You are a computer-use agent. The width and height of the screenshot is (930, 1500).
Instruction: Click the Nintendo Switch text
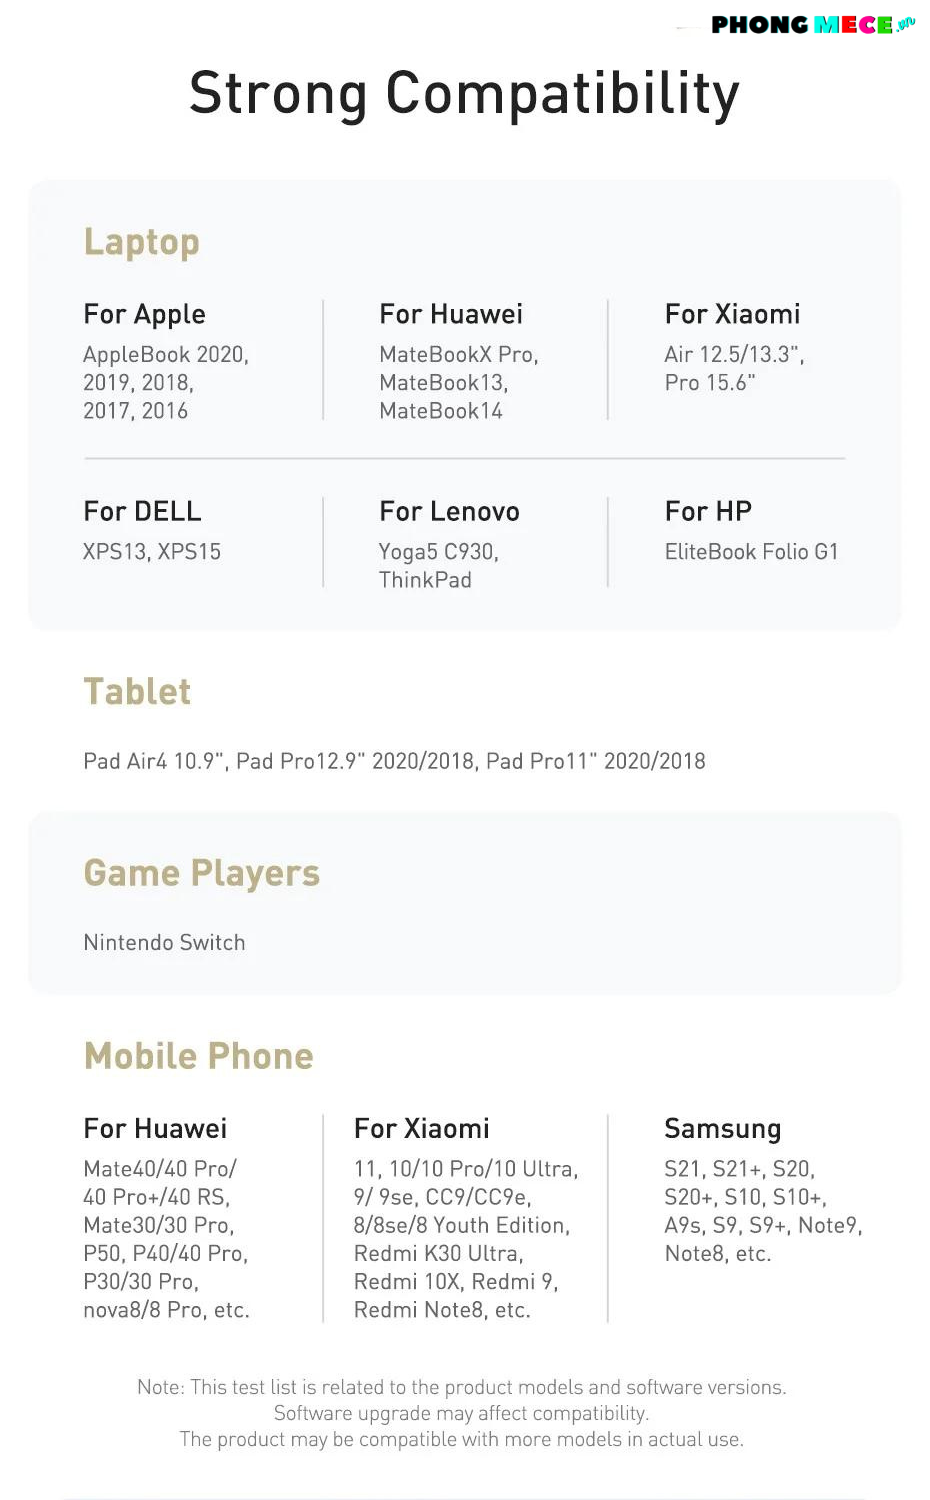tap(165, 942)
